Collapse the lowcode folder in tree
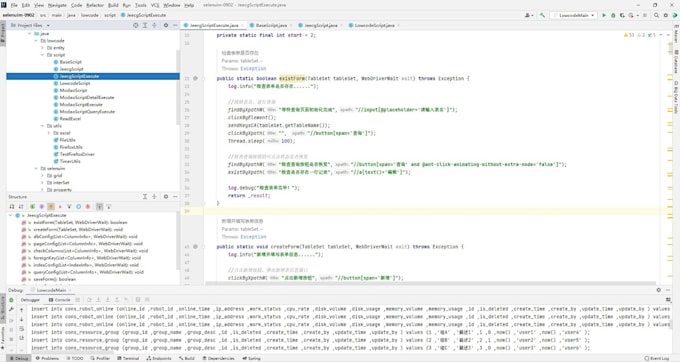680x362 pixels. [36, 41]
